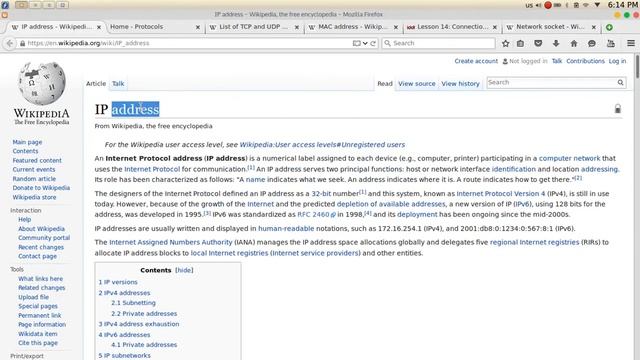Open the RFC 2460 external link
Image resolution: width=640 pixels, height=360 pixels.
[x=316, y=214]
